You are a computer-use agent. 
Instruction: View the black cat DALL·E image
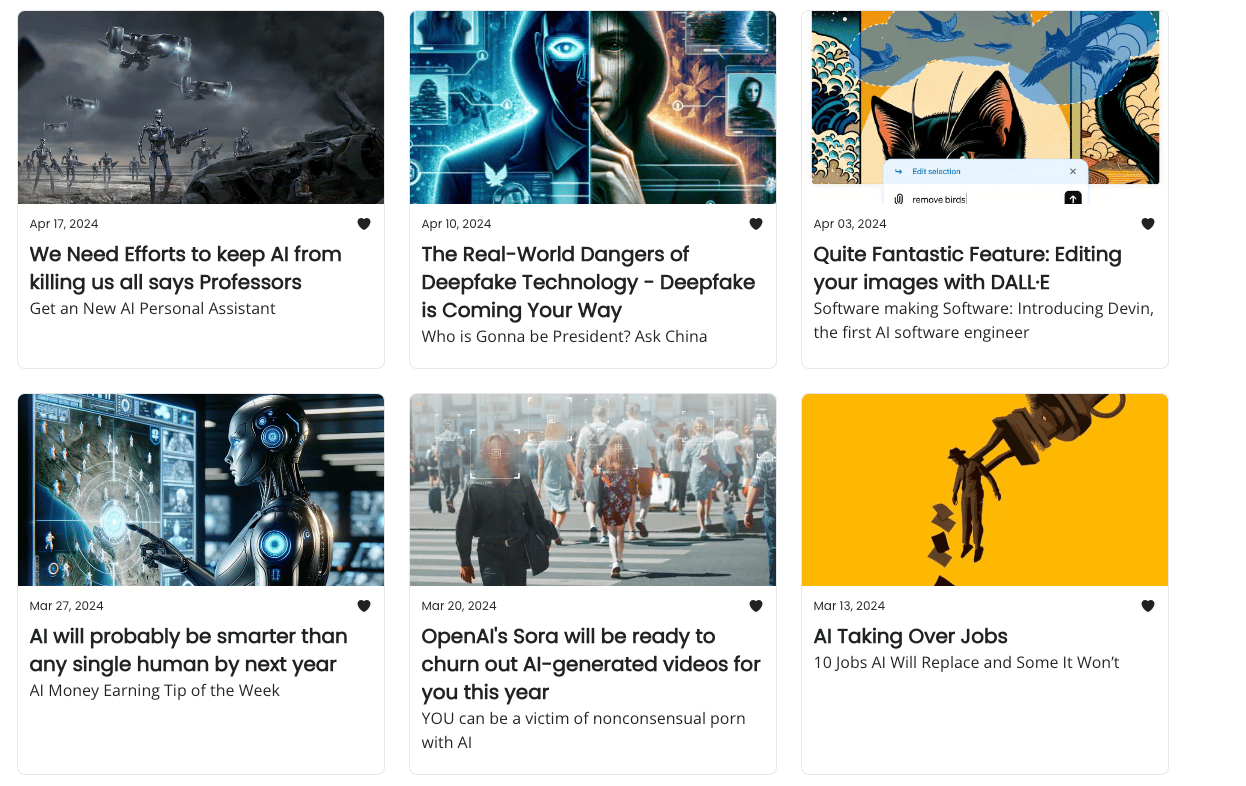[x=985, y=107]
